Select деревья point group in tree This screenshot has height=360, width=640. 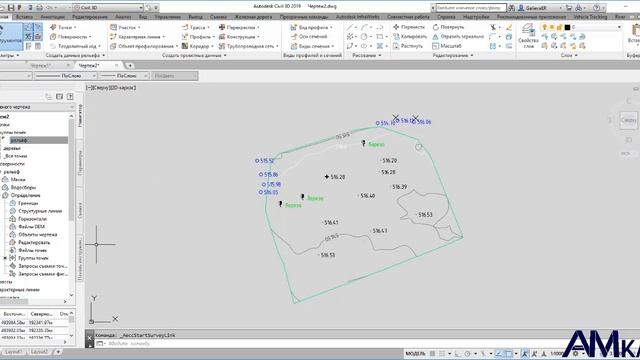(x=12, y=148)
